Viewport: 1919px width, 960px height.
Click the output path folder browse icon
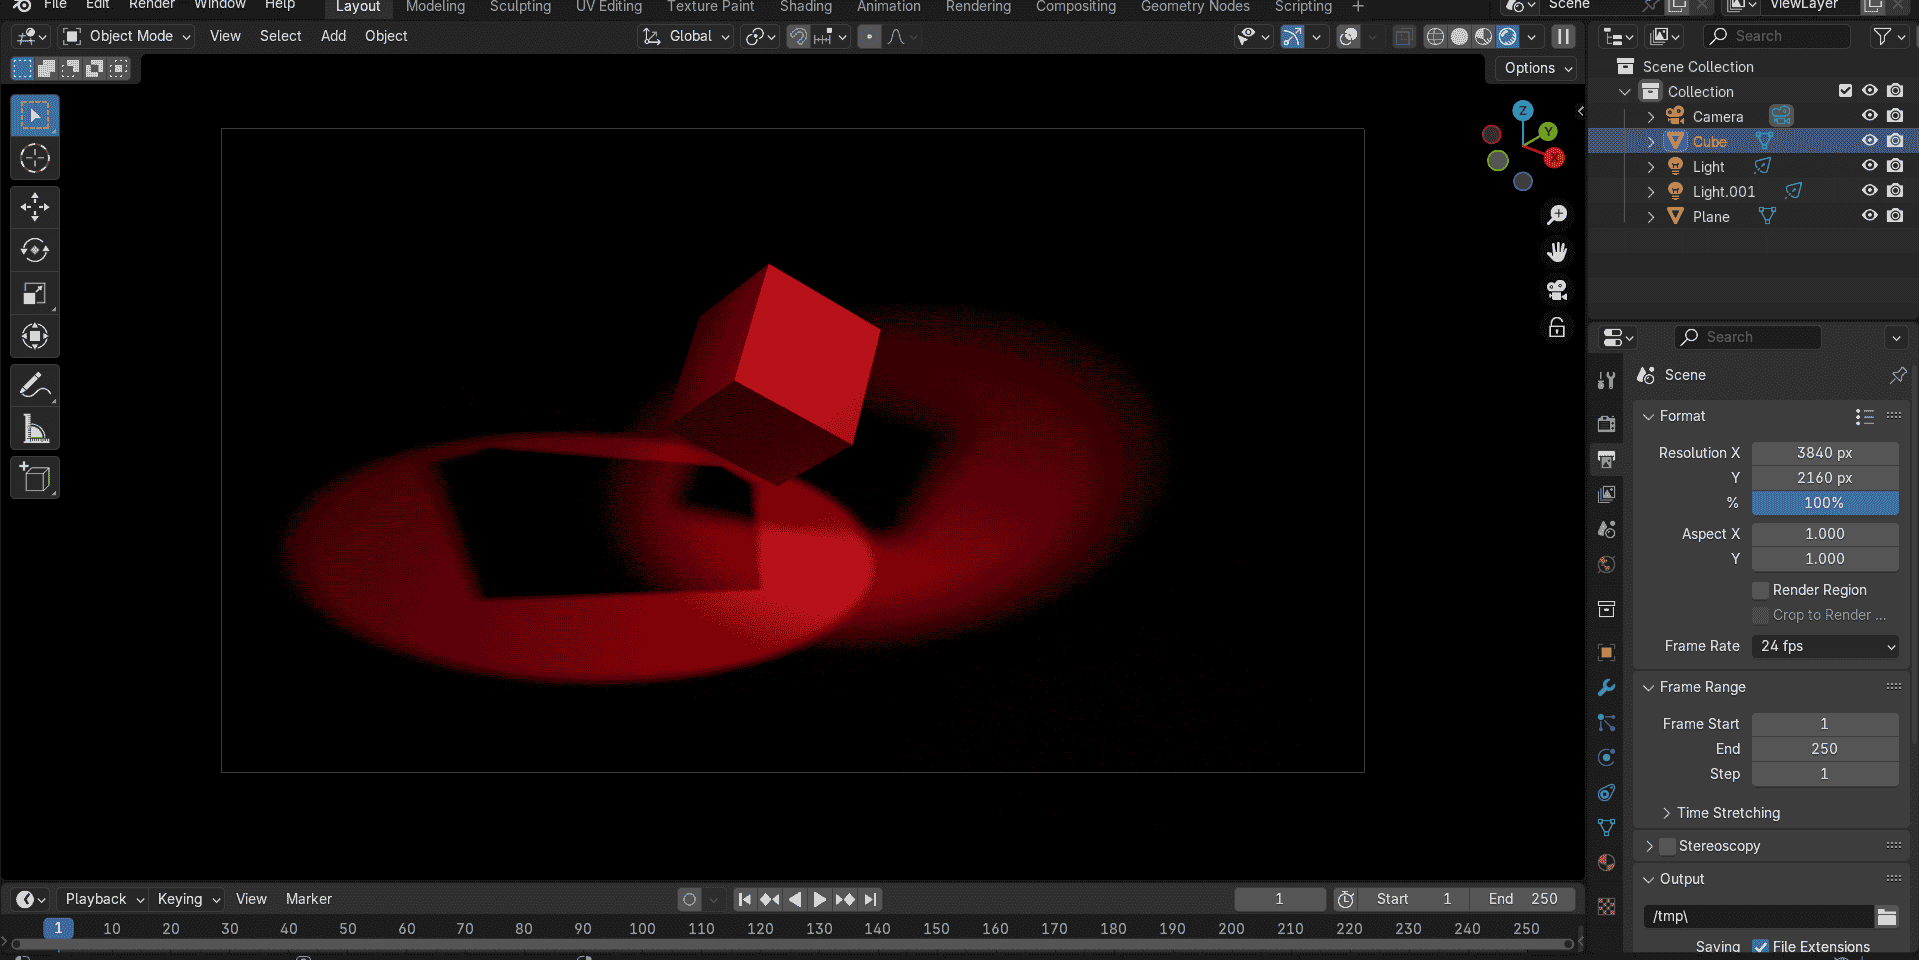tap(1886, 916)
